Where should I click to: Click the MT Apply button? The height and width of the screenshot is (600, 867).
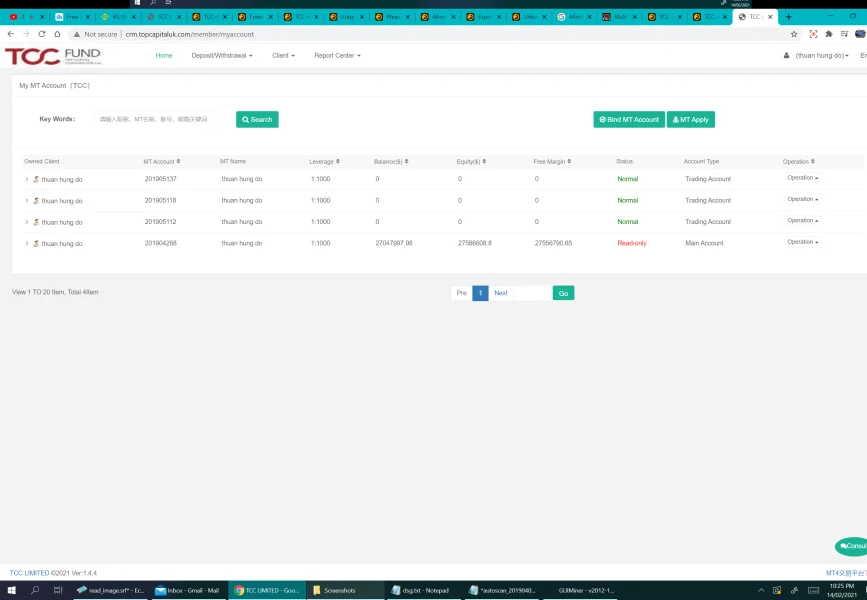click(691, 119)
